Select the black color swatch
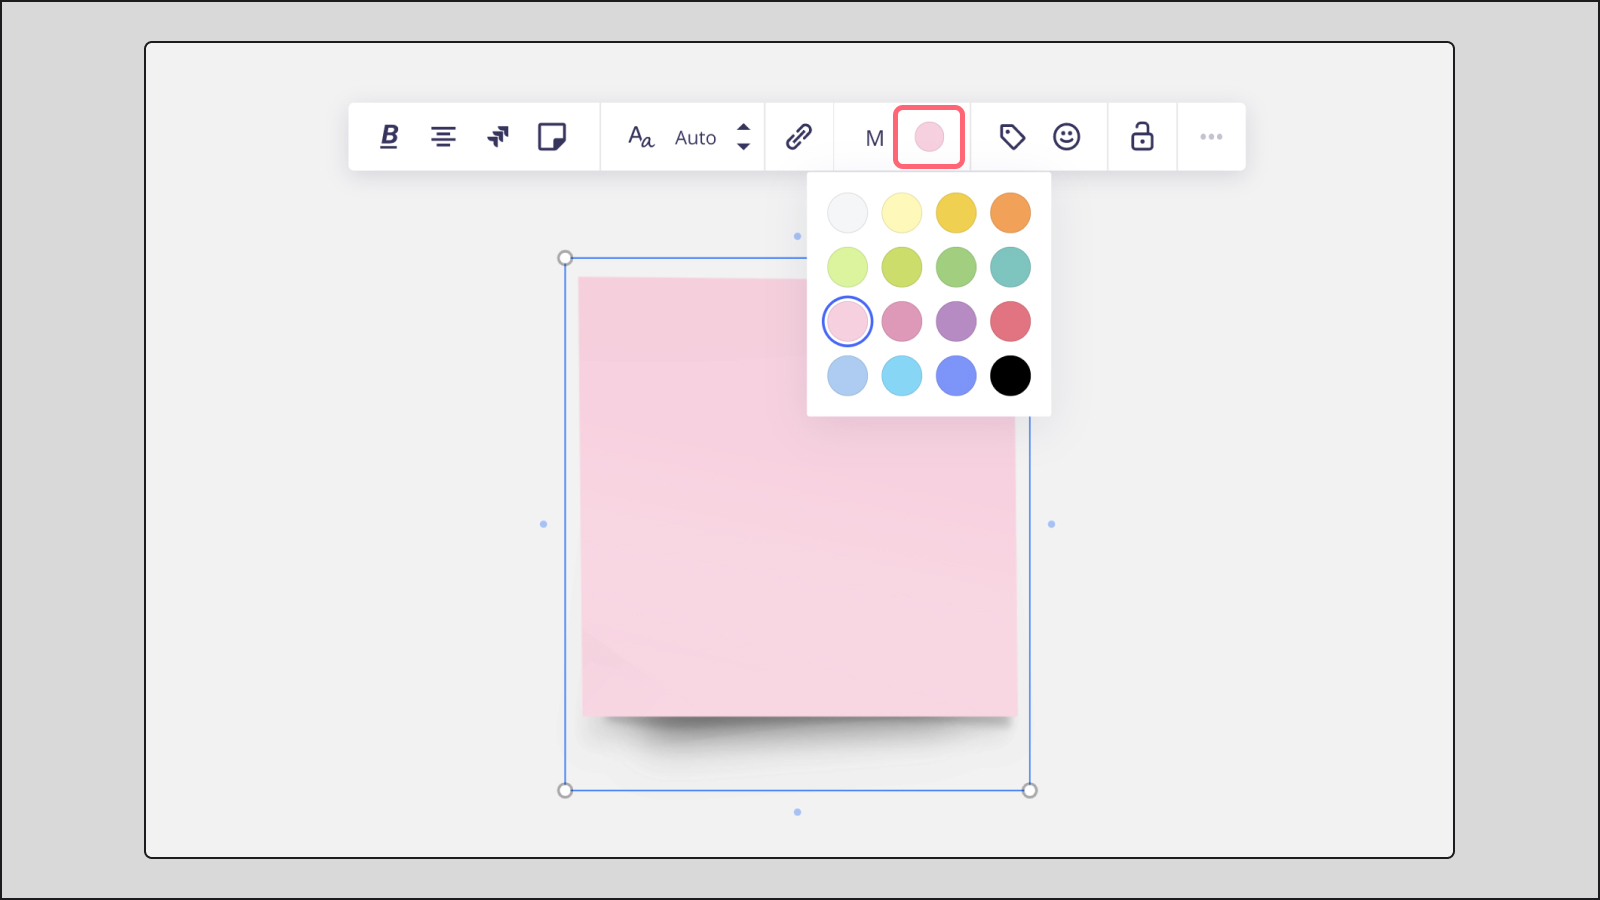1600x900 pixels. click(x=1010, y=375)
